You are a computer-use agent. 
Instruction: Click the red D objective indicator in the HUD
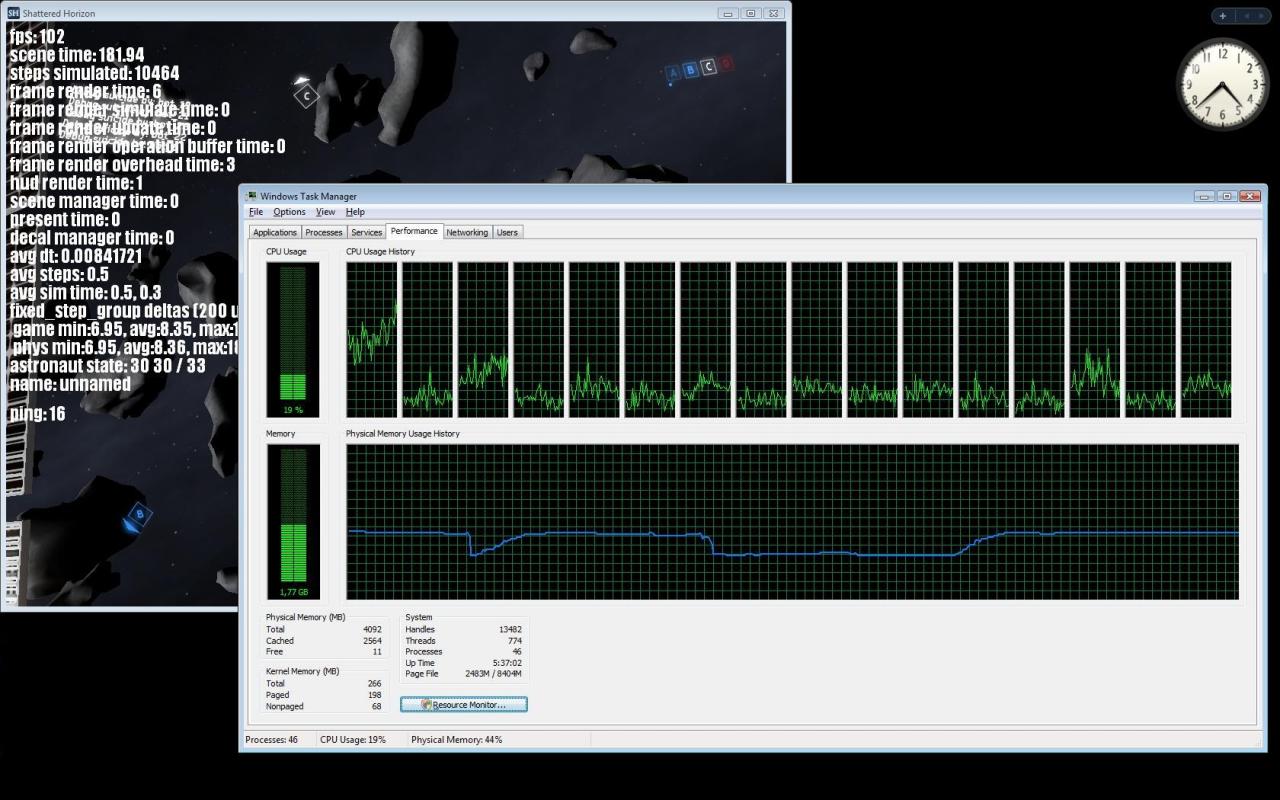pos(727,64)
